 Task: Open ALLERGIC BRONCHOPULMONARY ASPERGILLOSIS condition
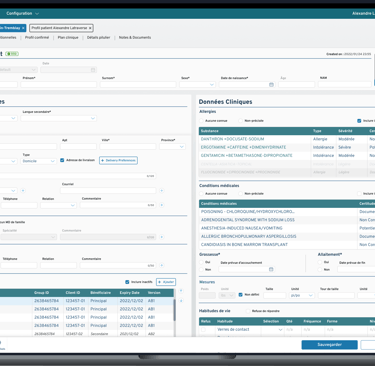(249, 236)
